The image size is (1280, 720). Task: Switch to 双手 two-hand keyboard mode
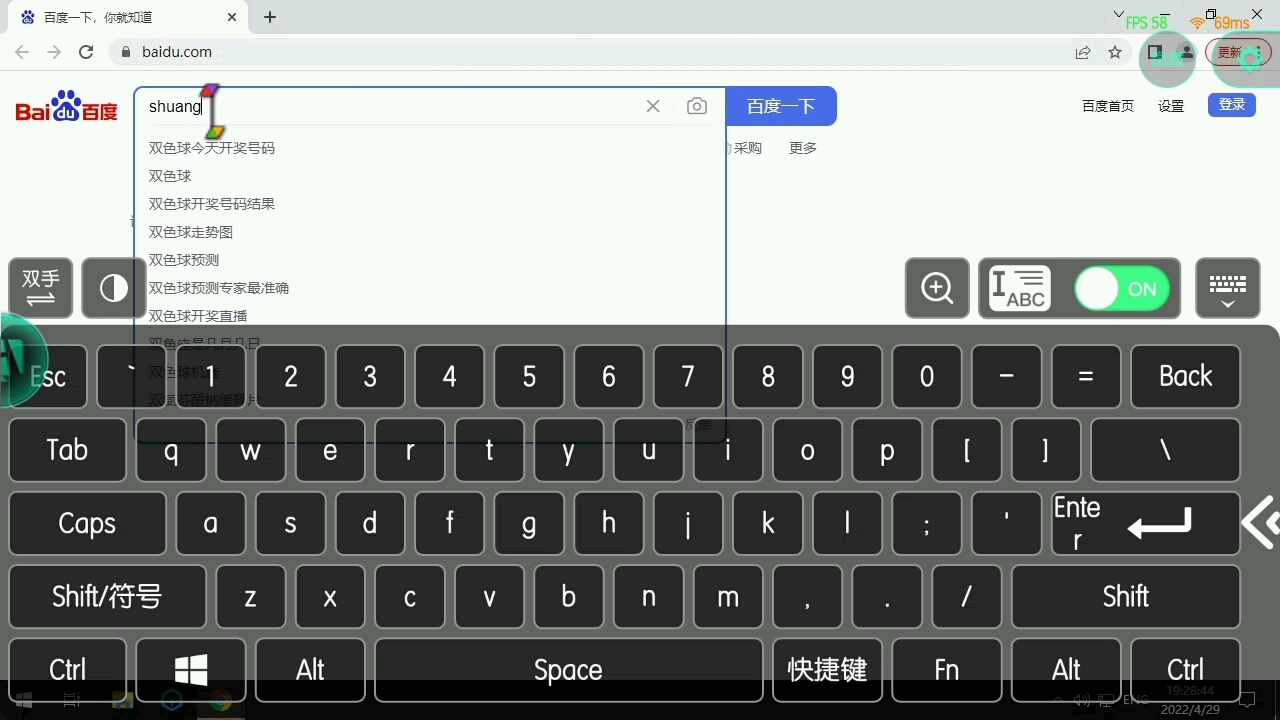click(41, 288)
